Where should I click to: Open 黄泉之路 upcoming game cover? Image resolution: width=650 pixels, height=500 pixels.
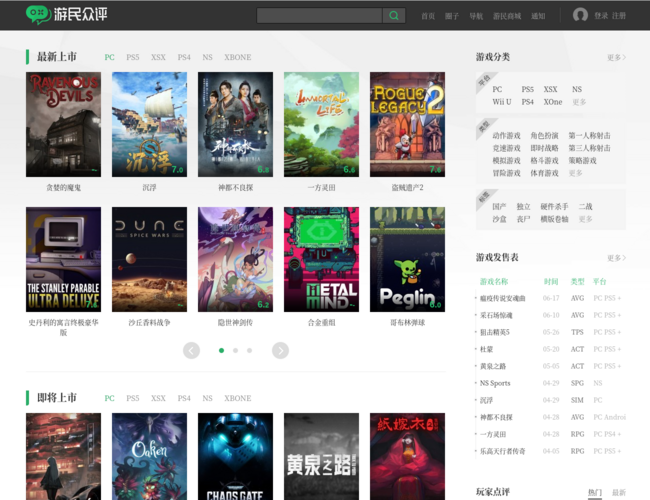321,456
